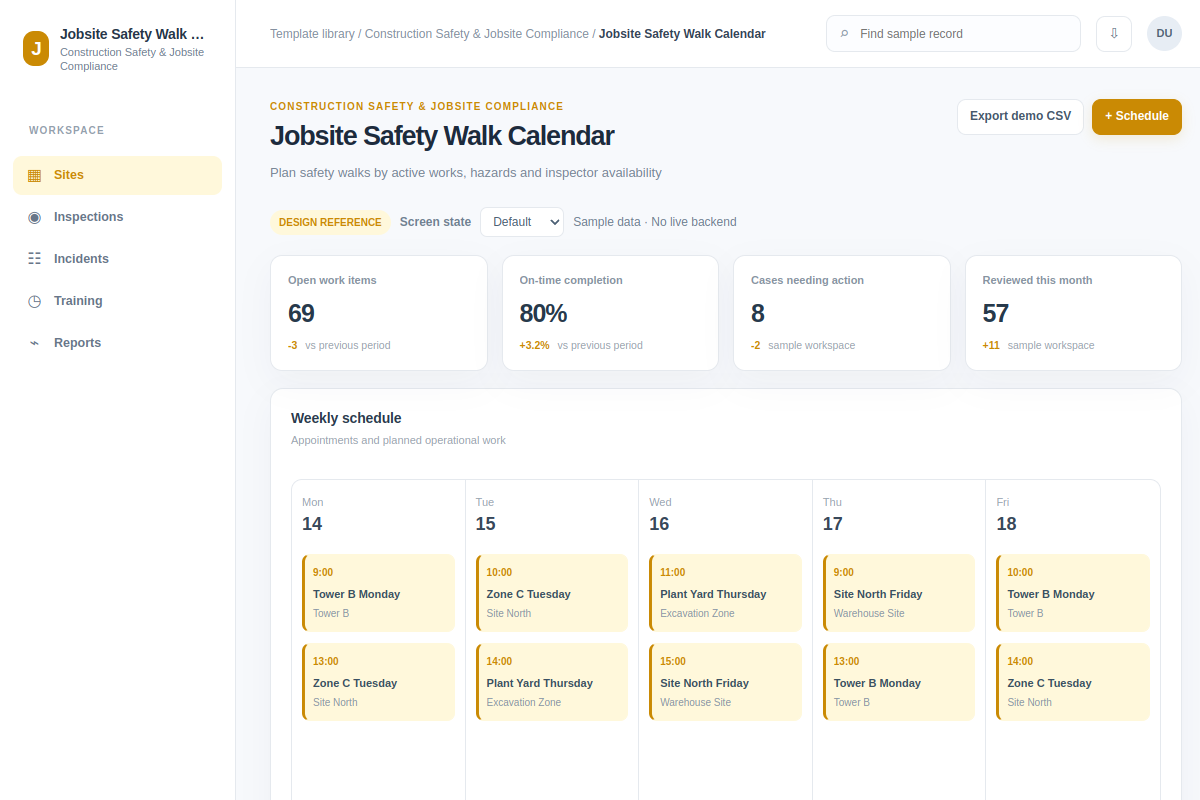Go to Inspections in sidebar
The height and width of the screenshot is (800, 1200).
click(x=117, y=217)
